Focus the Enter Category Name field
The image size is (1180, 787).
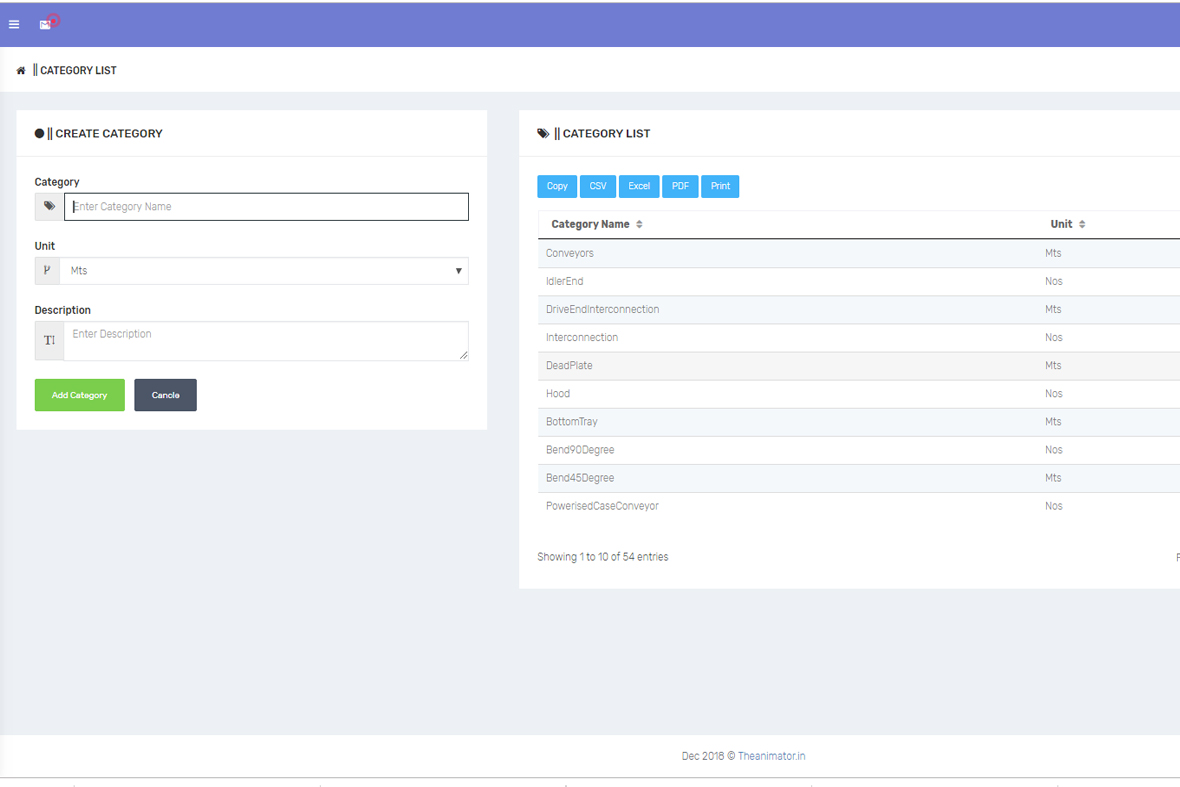pyautogui.click(x=266, y=207)
